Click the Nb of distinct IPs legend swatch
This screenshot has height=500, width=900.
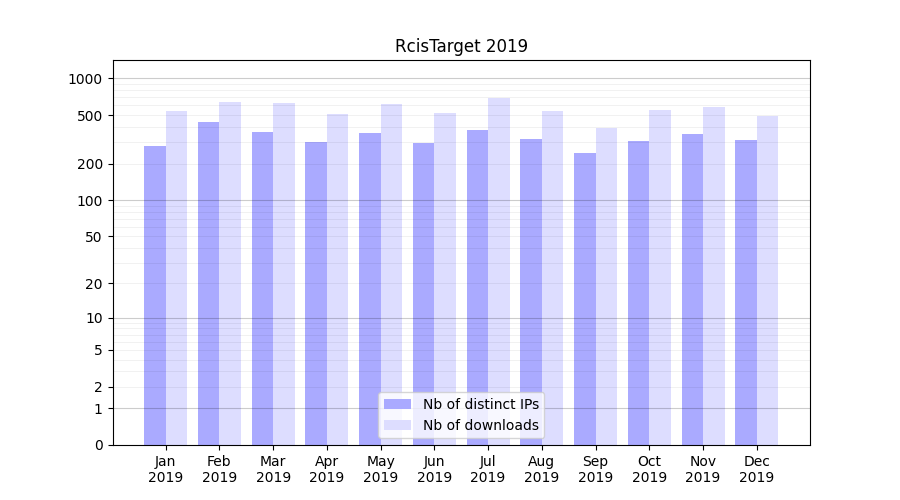397,404
